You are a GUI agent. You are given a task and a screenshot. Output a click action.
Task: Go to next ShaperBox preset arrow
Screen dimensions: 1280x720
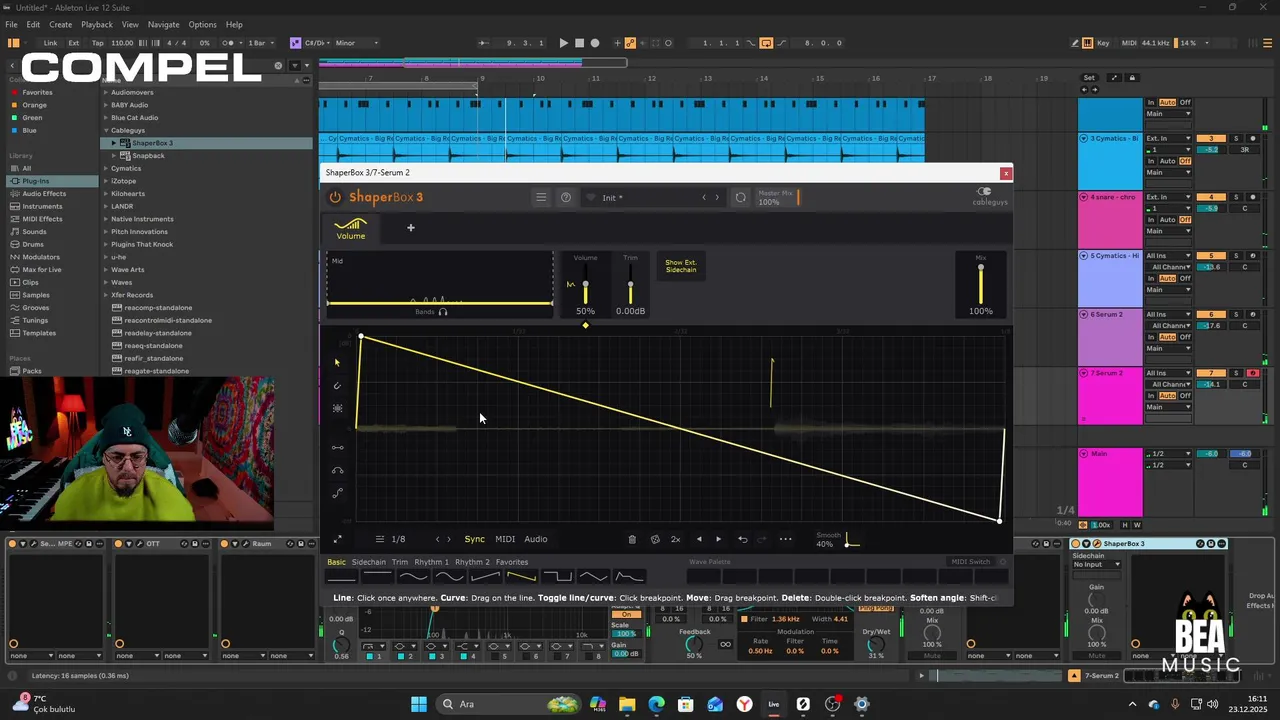click(717, 197)
